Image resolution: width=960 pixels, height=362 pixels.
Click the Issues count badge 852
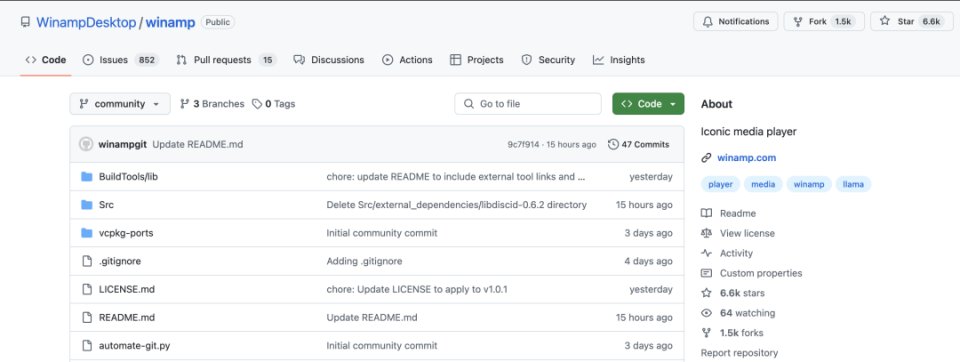[146, 60]
